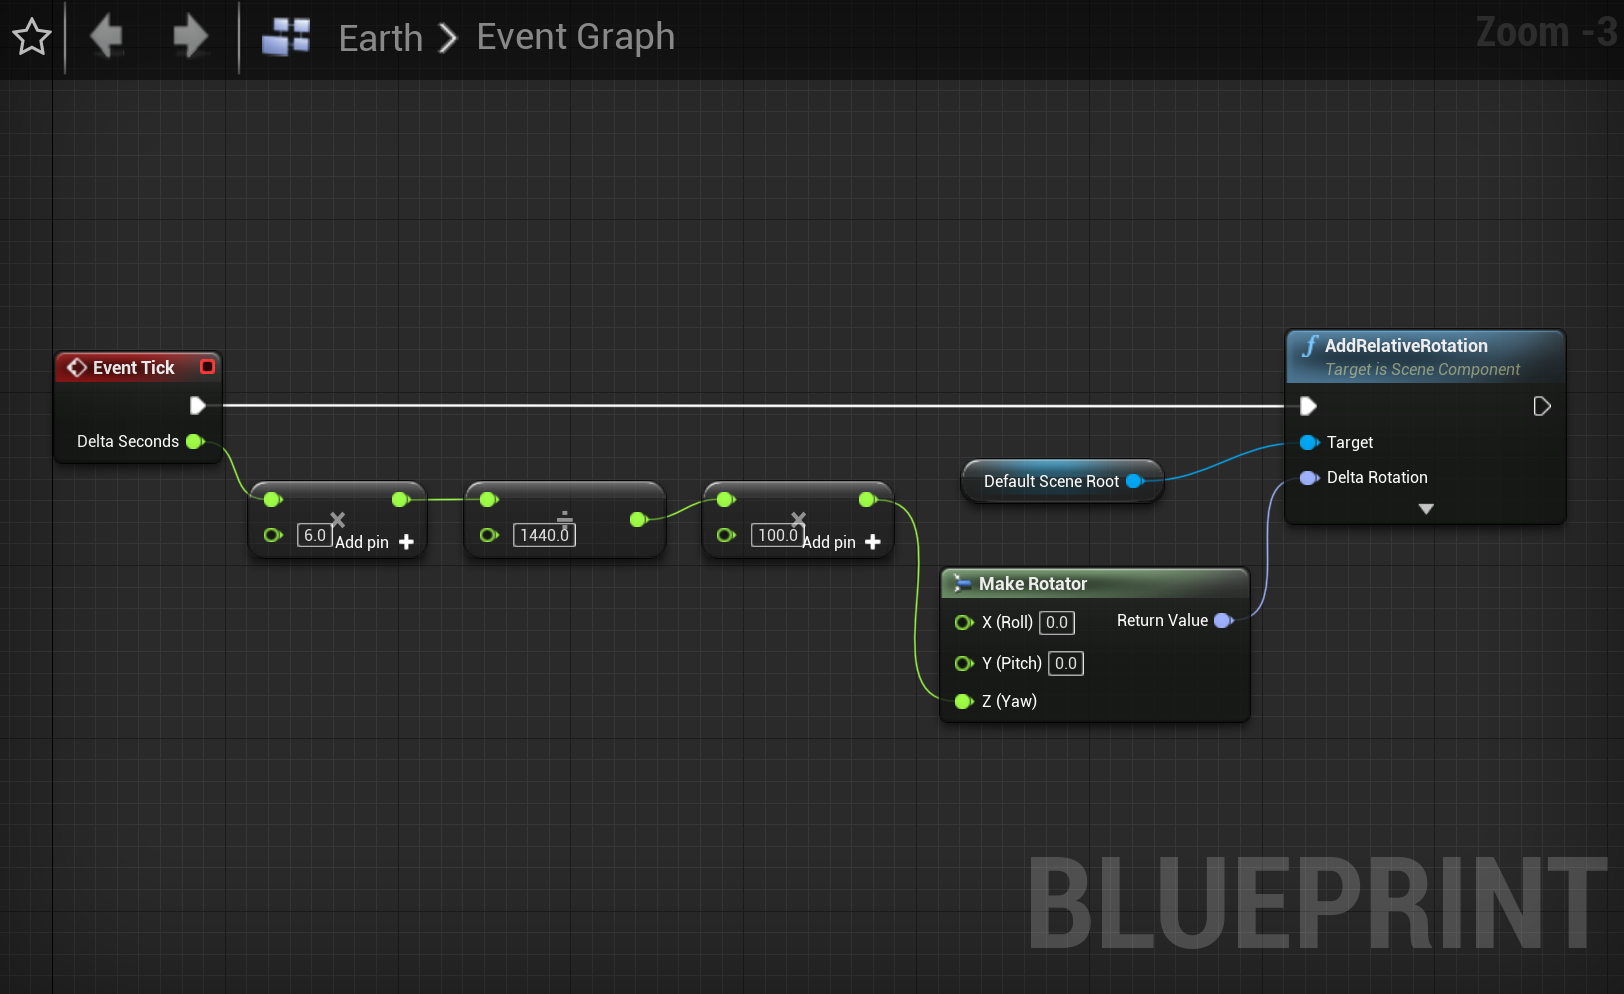Click the Return Value output pin
Screen dimensions: 1624x994
tap(1223, 620)
